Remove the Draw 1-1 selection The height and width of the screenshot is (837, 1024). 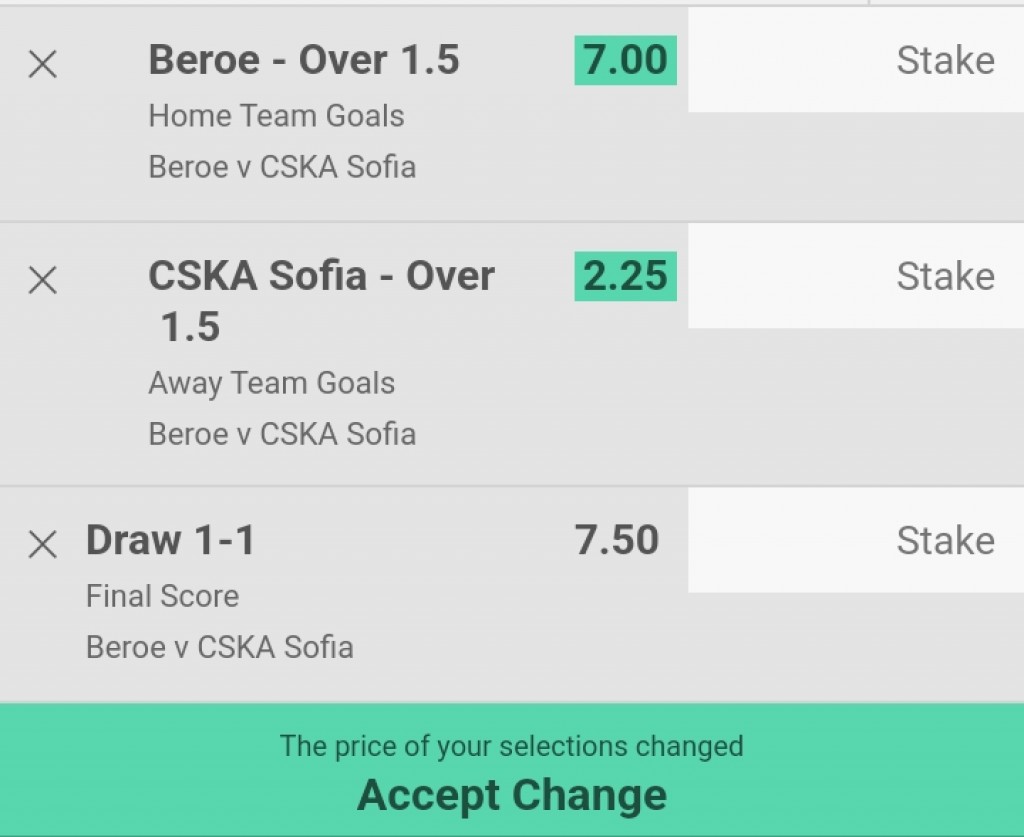[43, 544]
